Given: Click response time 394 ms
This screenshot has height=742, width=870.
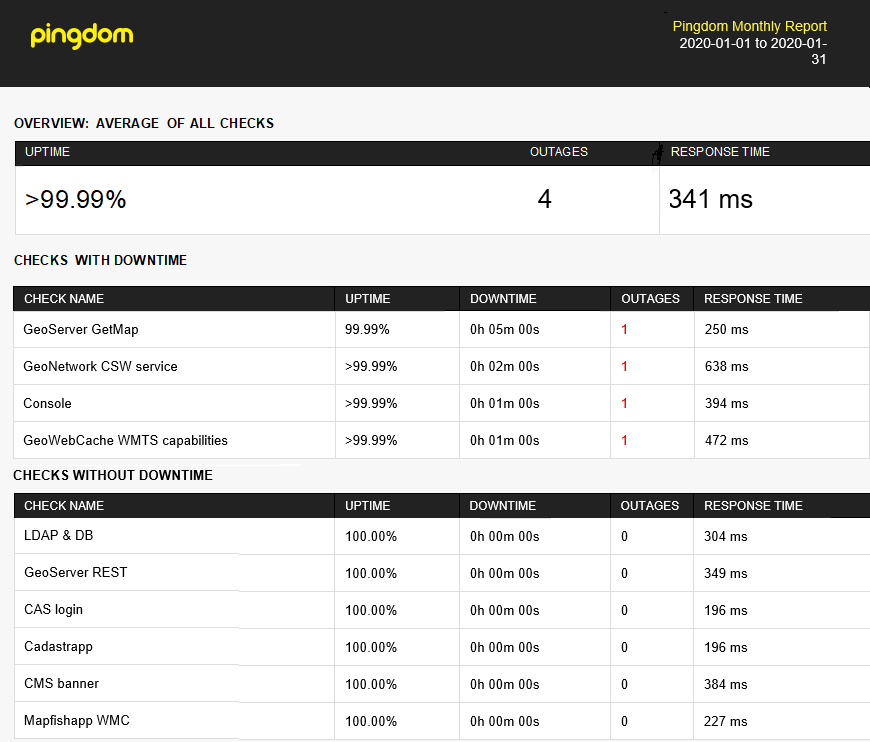Looking at the screenshot, I should pyautogui.click(x=726, y=403).
